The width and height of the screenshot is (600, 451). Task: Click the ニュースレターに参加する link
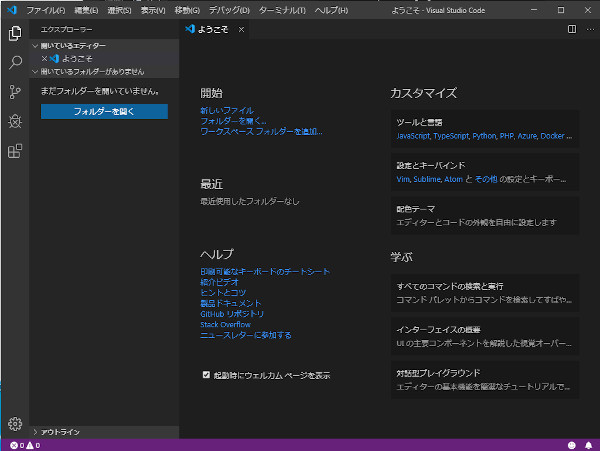tap(246, 335)
